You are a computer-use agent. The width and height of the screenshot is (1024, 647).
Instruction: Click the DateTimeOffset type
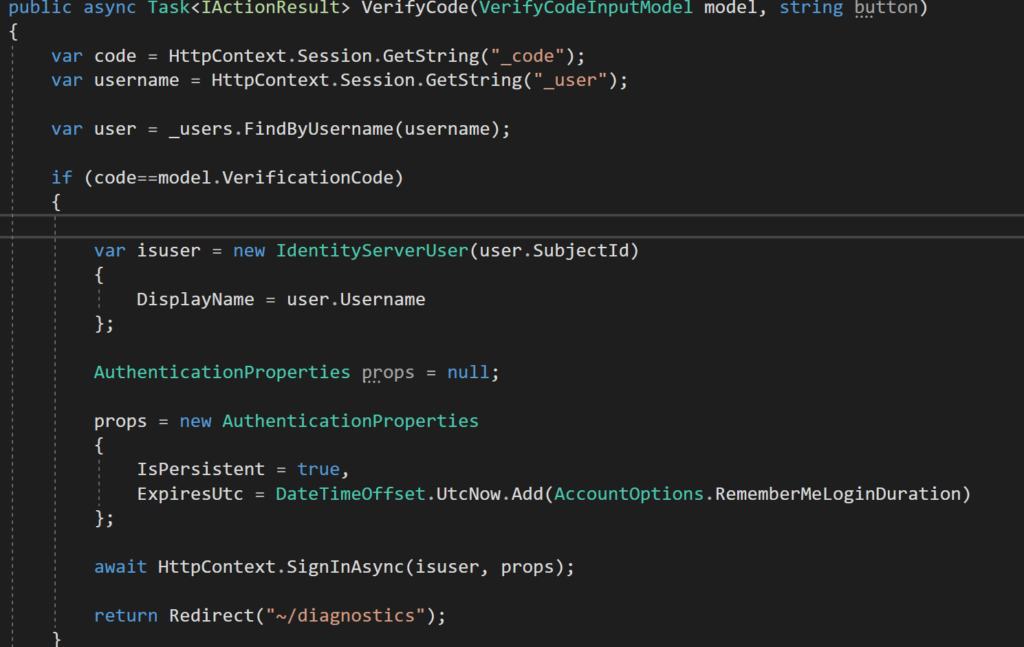pos(351,494)
